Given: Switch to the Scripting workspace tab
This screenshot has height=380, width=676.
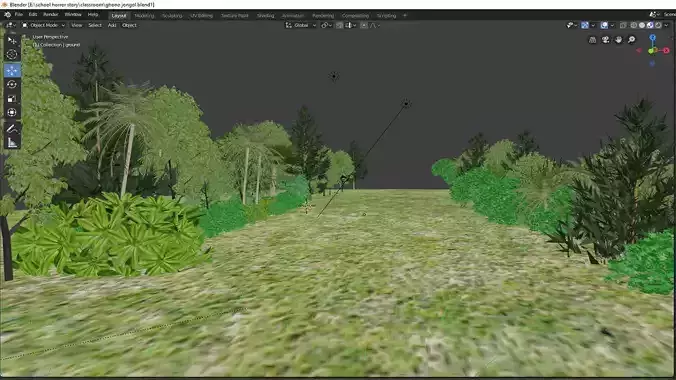Looking at the screenshot, I should [x=386, y=16].
